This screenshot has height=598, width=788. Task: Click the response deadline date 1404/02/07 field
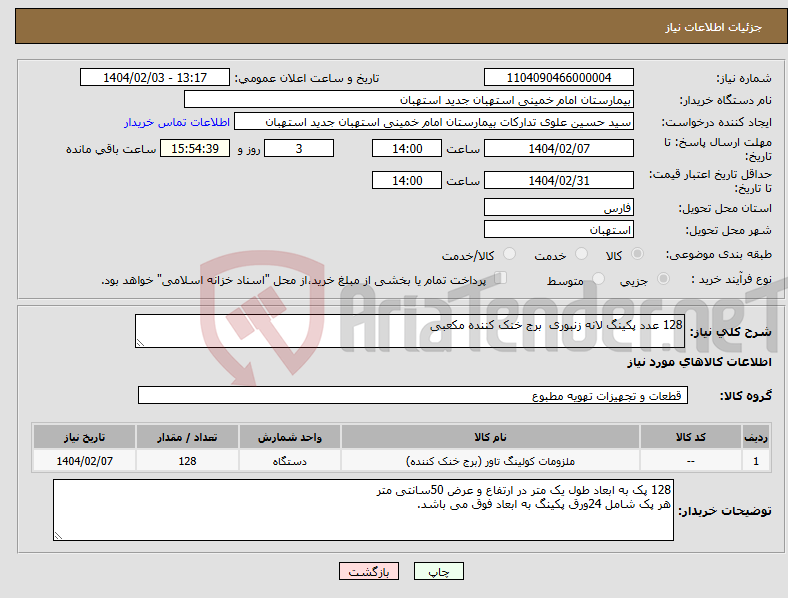[x=558, y=148]
